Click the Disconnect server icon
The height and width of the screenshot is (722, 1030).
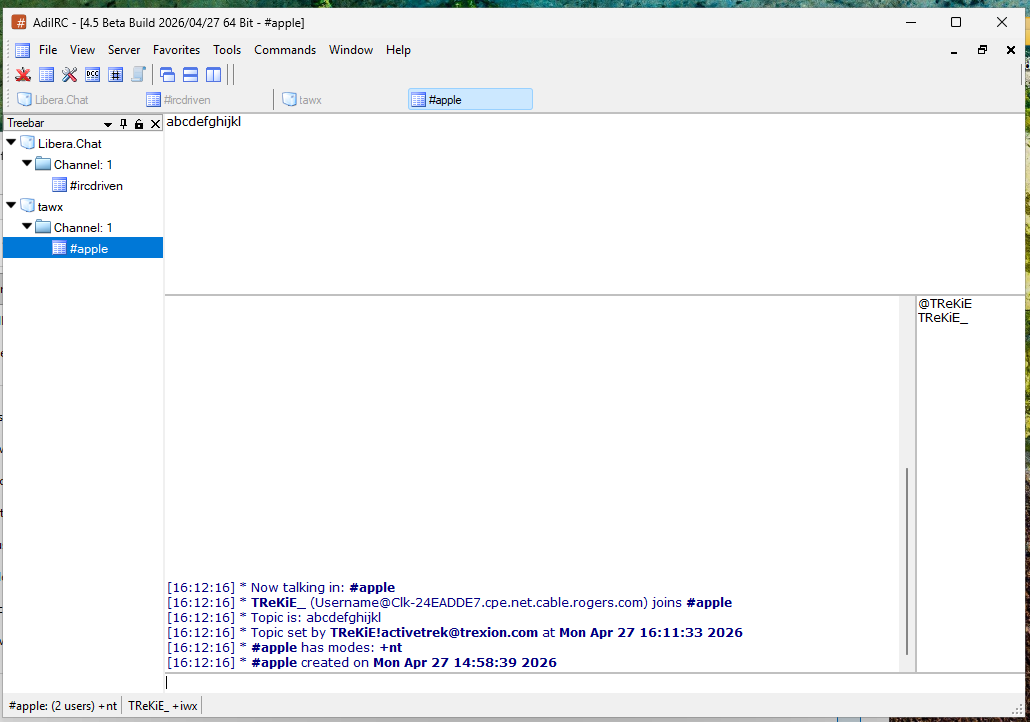click(22, 74)
